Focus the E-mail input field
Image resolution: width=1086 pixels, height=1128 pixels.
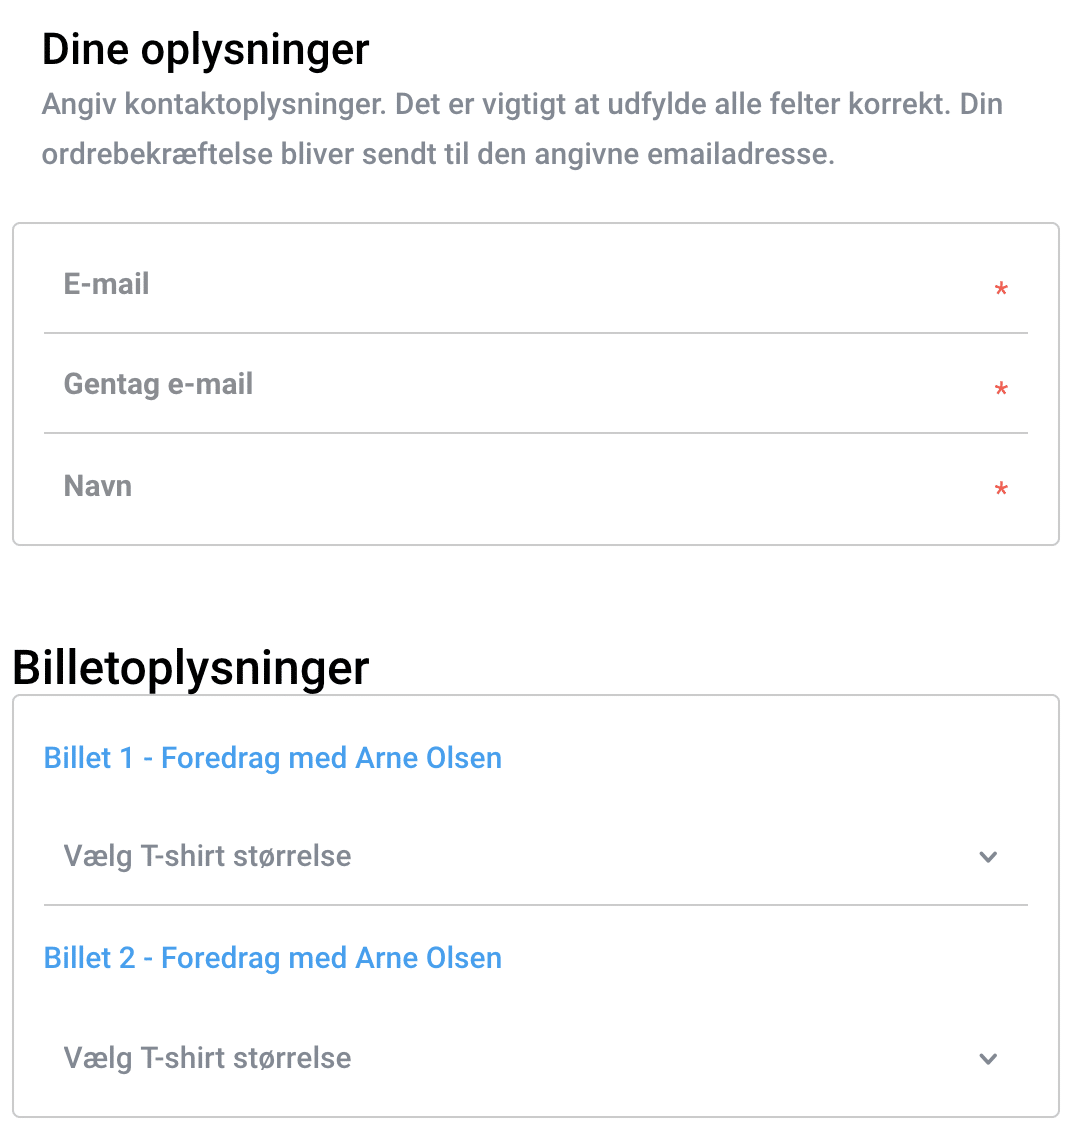click(x=536, y=285)
